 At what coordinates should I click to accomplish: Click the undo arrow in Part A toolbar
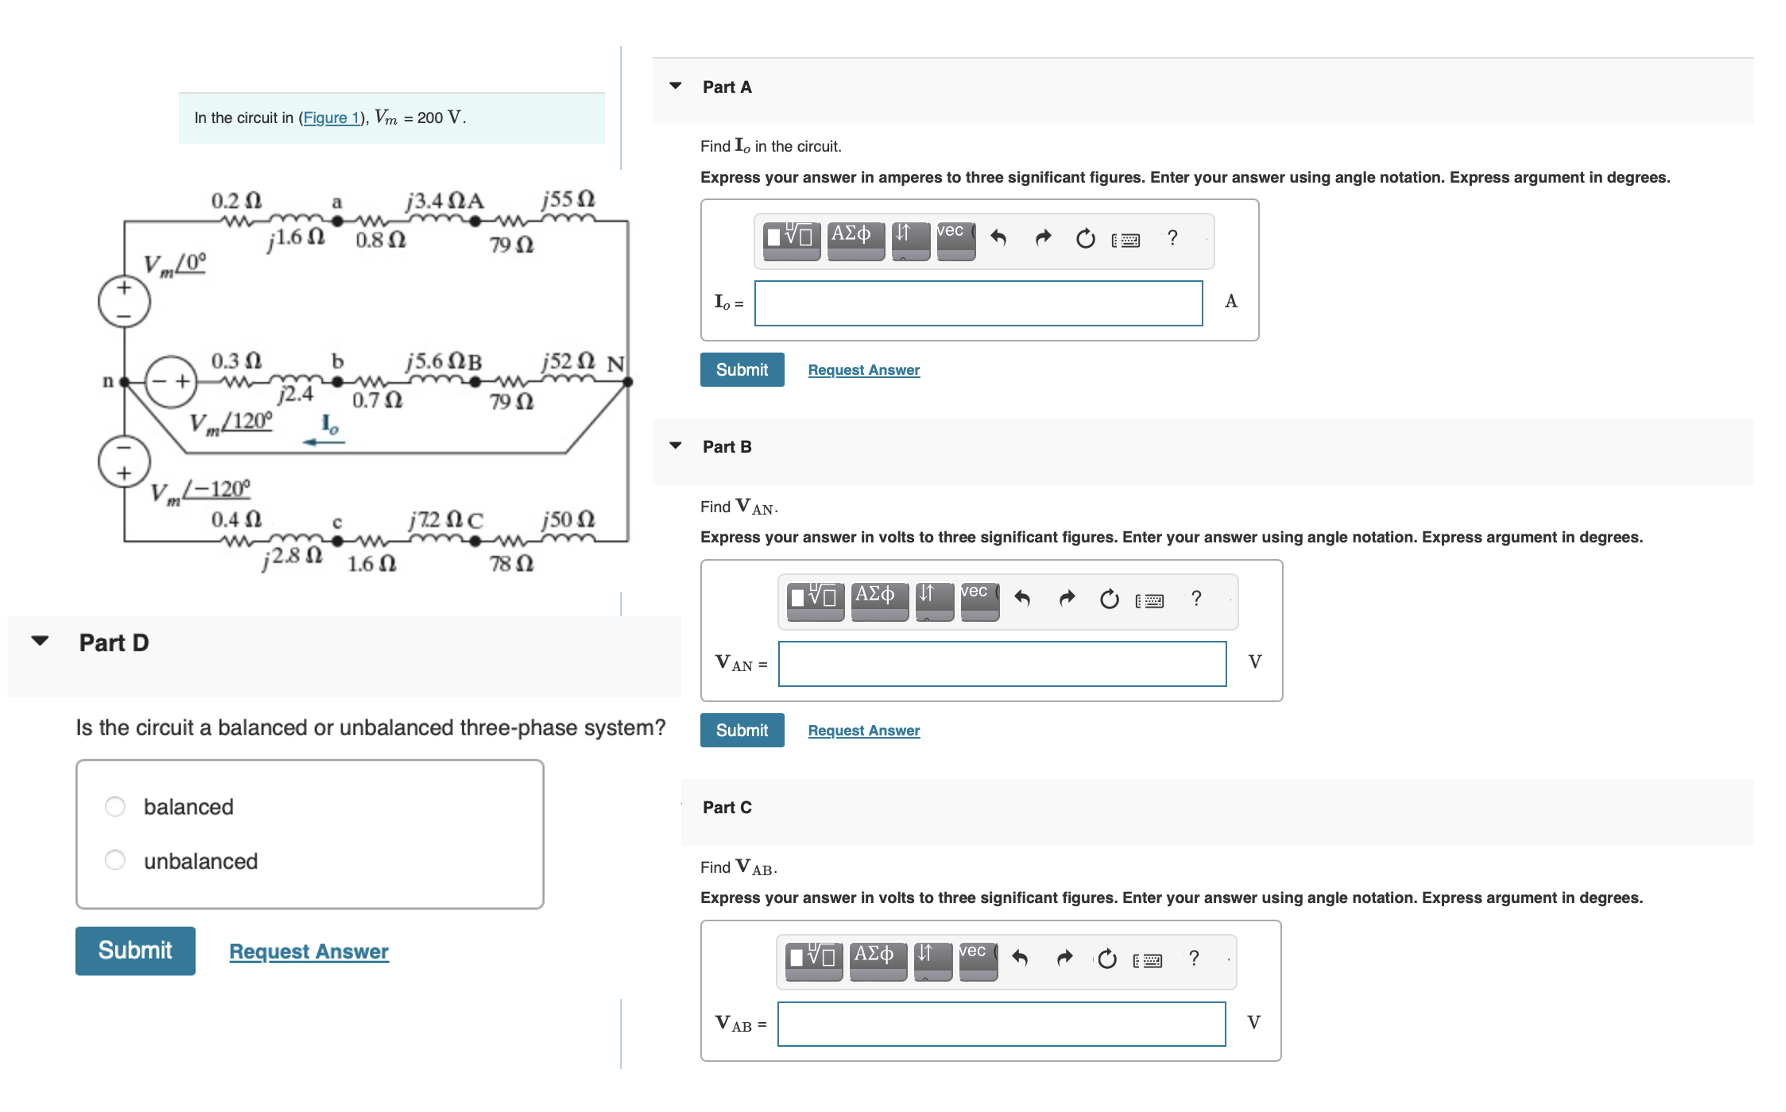click(x=999, y=239)
